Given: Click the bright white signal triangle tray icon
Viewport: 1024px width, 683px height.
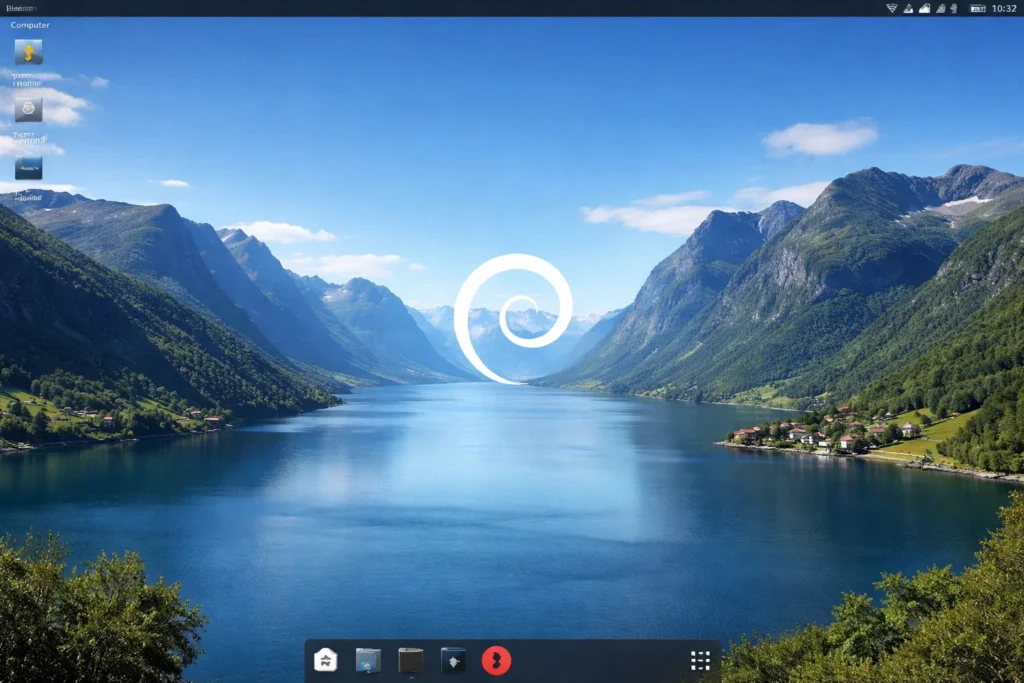Looking at the screenshot, I should (x=925, y=8).
